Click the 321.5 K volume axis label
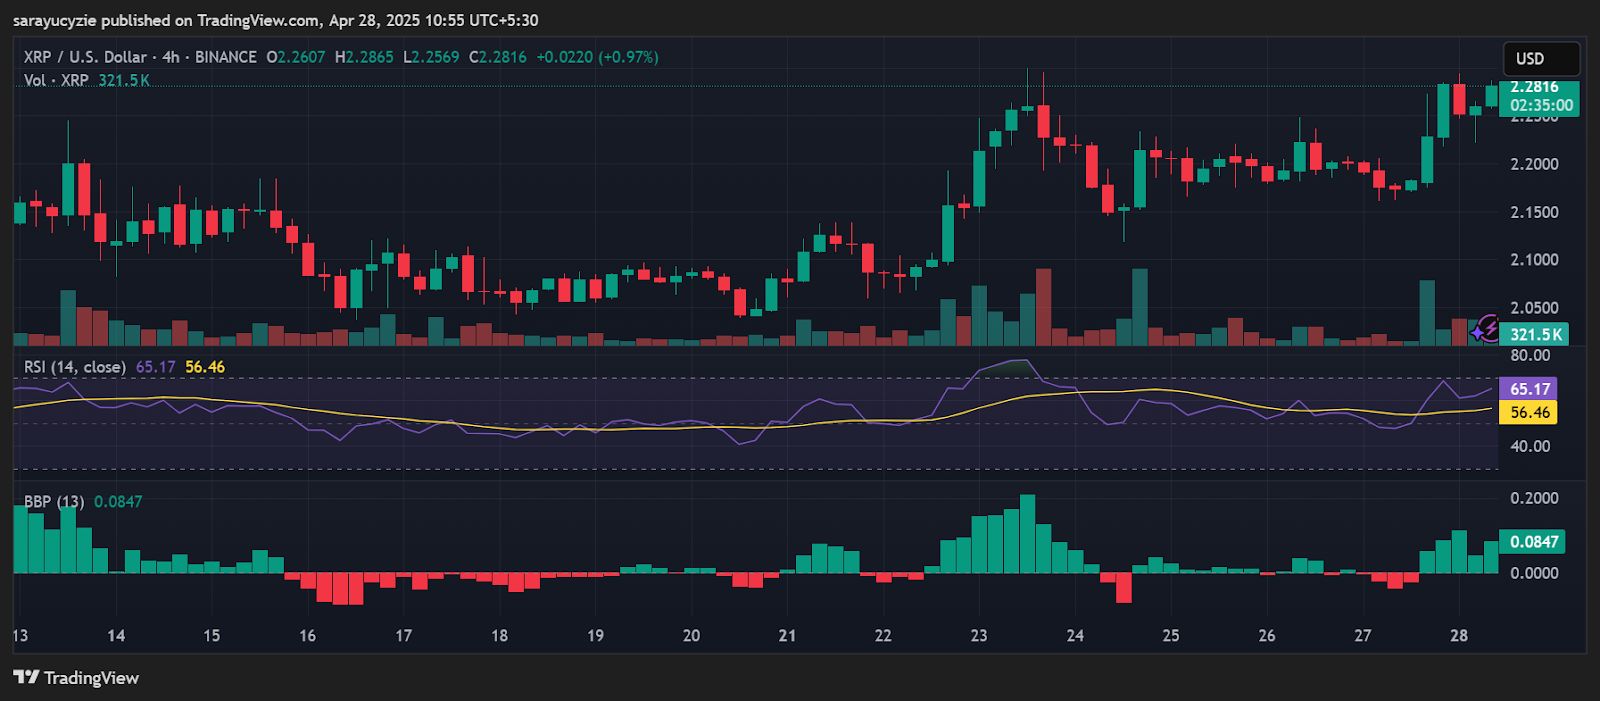 tap(1534, 334)
